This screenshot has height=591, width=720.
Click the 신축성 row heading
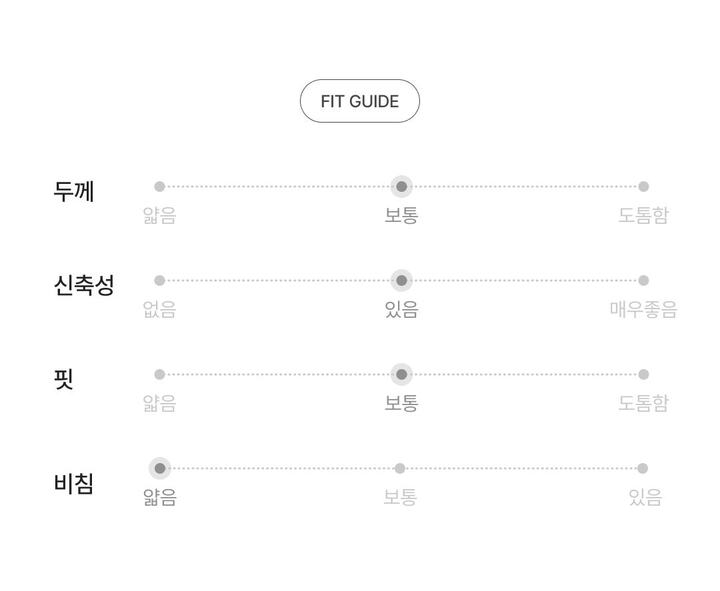point(84,285)
